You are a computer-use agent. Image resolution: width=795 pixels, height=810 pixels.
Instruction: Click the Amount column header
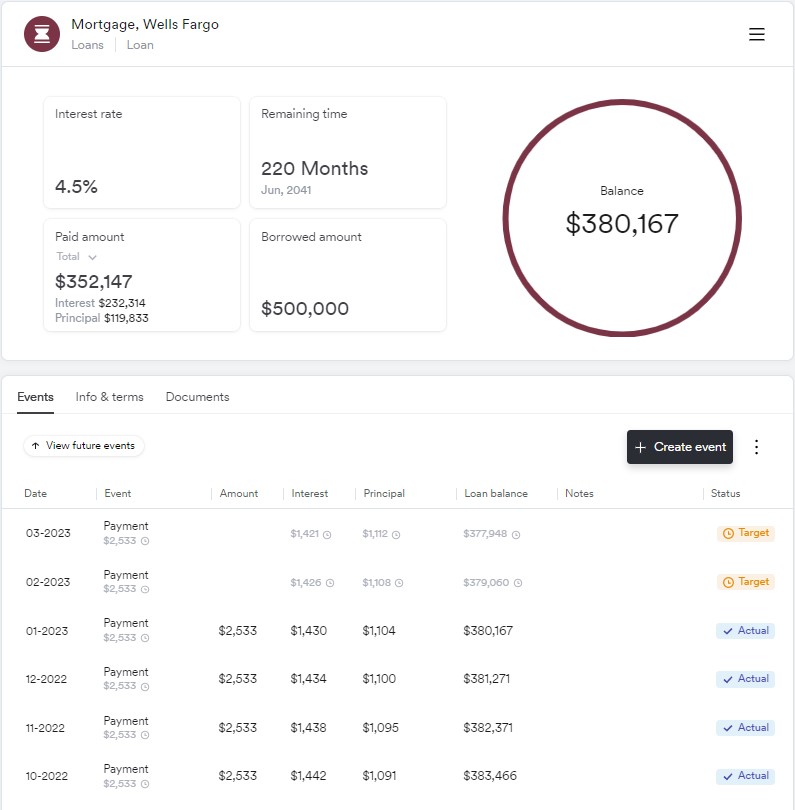click(239, 493)
